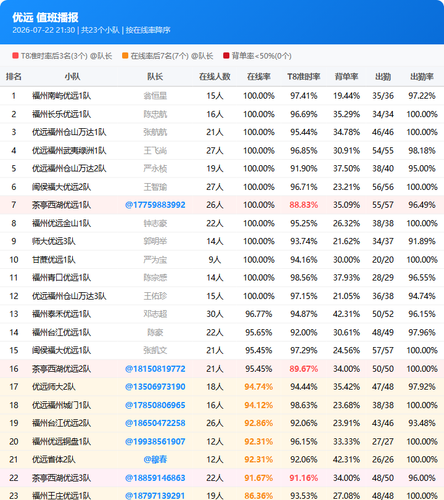Click the dark red 背单率<50% legend swatch

[x=226, y=56]
